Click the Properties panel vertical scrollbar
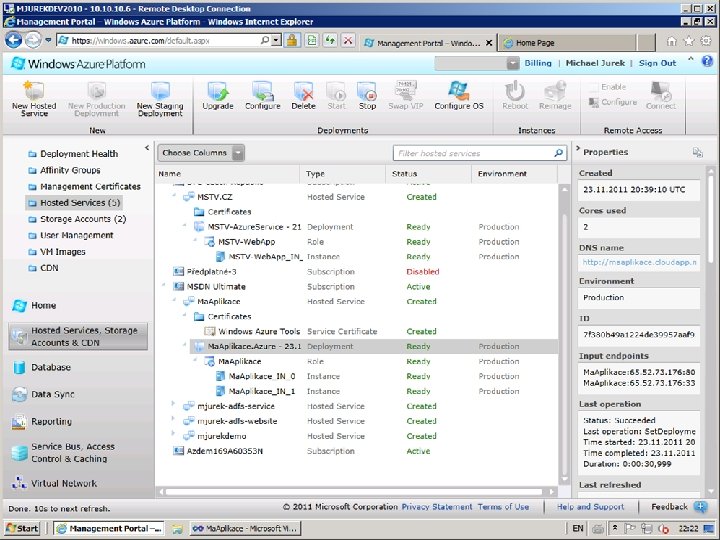The width and height of the screenshot is (720, 540). (710, 216)
